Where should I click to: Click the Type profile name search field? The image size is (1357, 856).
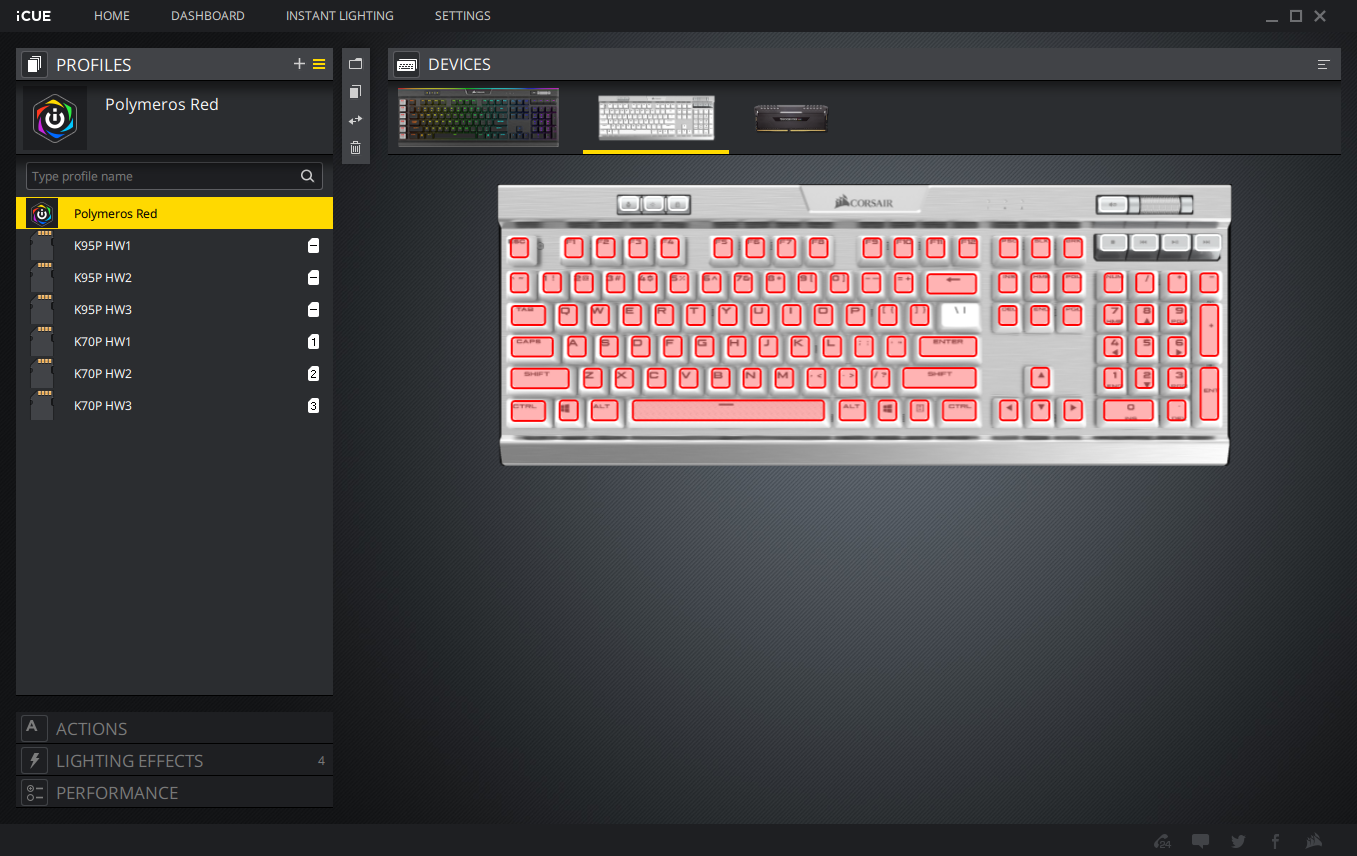tap(174, 176)
